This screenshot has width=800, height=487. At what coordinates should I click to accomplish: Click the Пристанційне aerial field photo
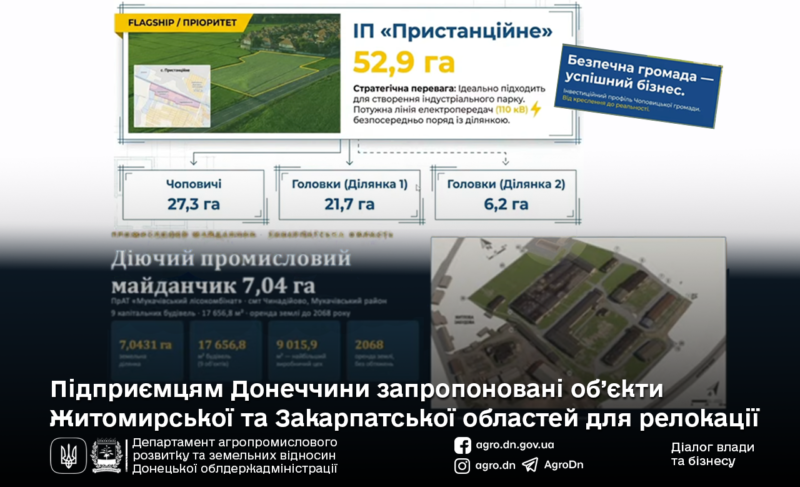[x=234, y=73]
